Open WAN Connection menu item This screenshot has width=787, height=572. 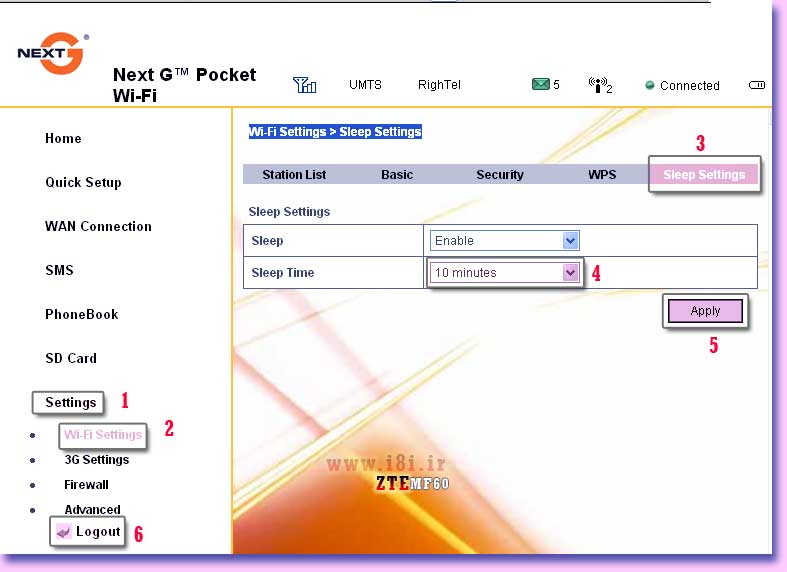(98, 226)
